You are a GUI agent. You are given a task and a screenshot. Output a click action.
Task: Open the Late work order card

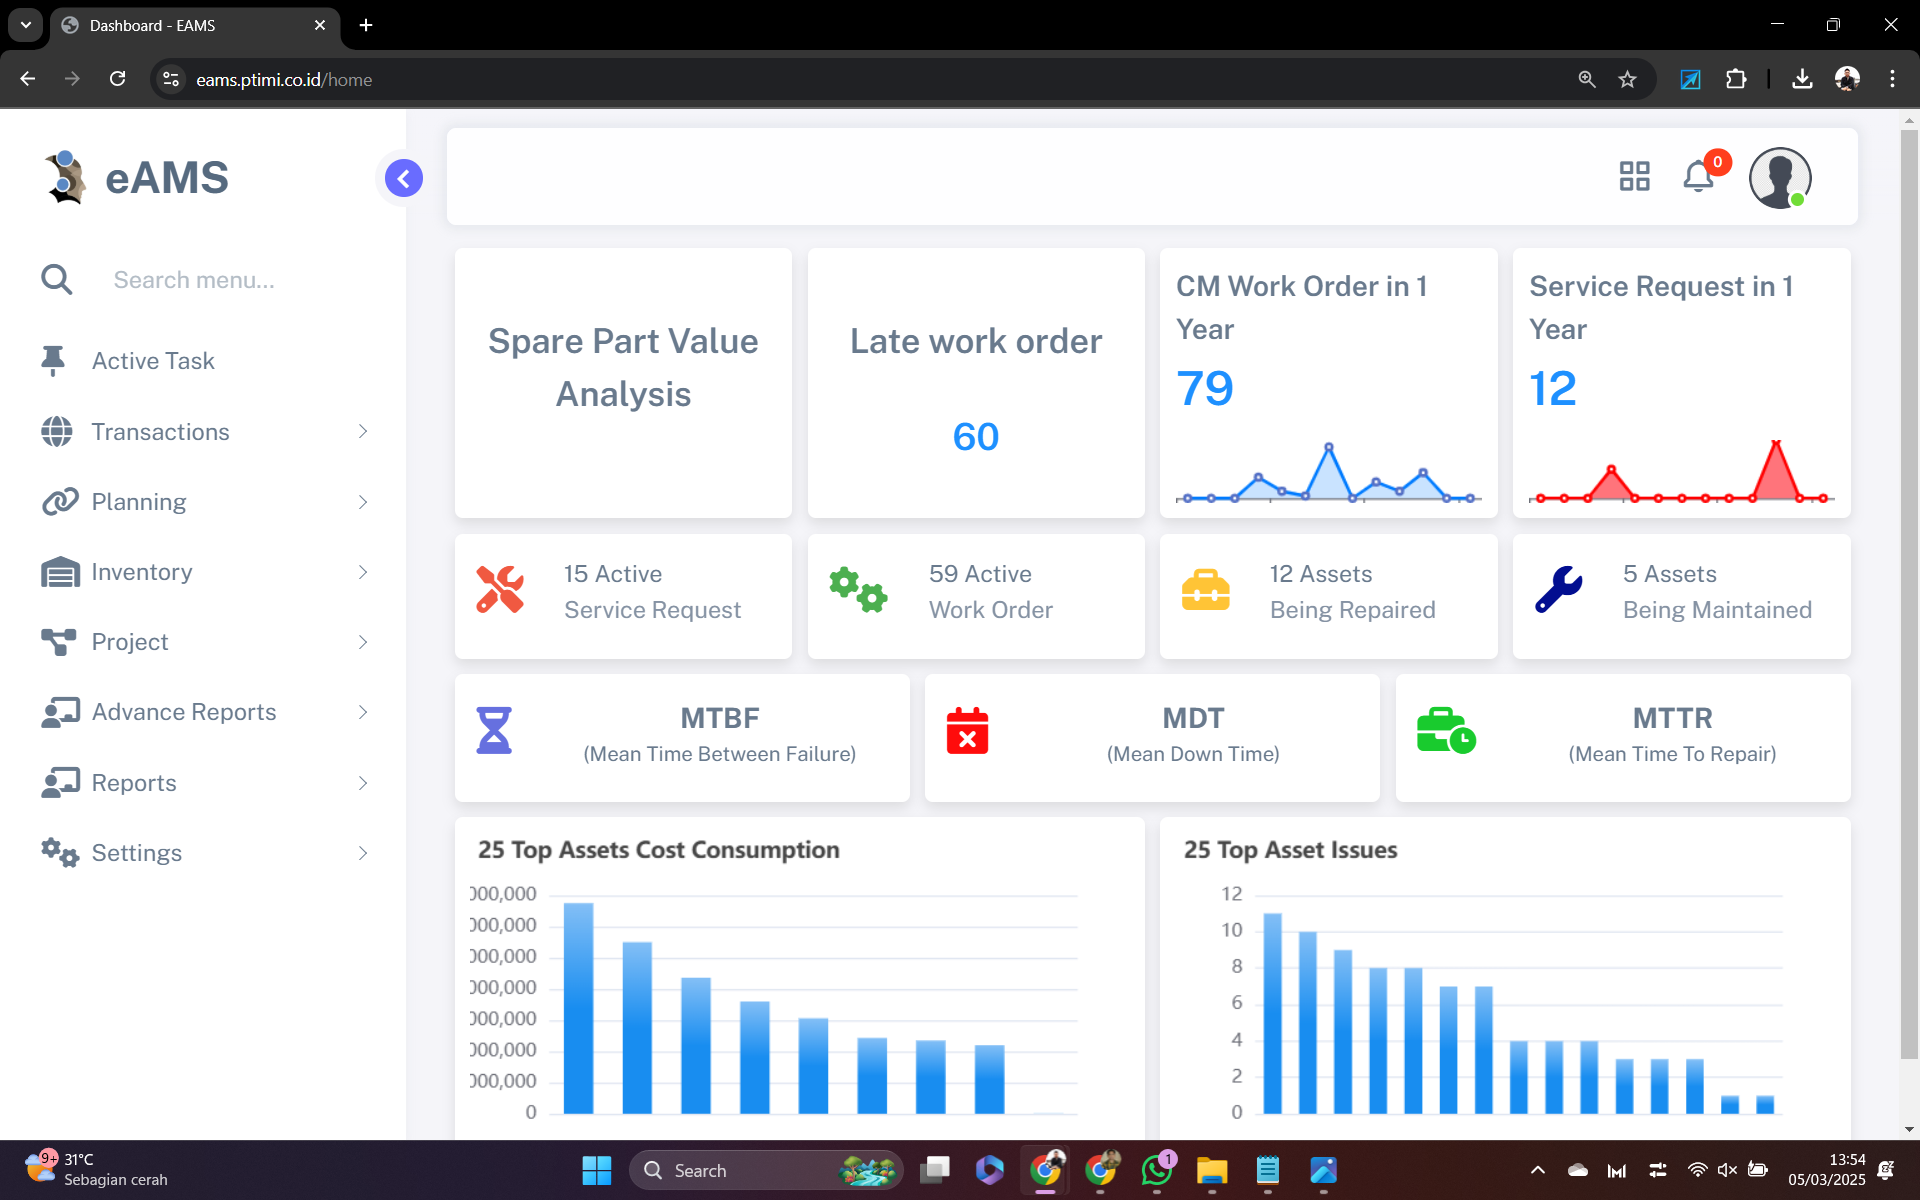click(x=975, y=385)
